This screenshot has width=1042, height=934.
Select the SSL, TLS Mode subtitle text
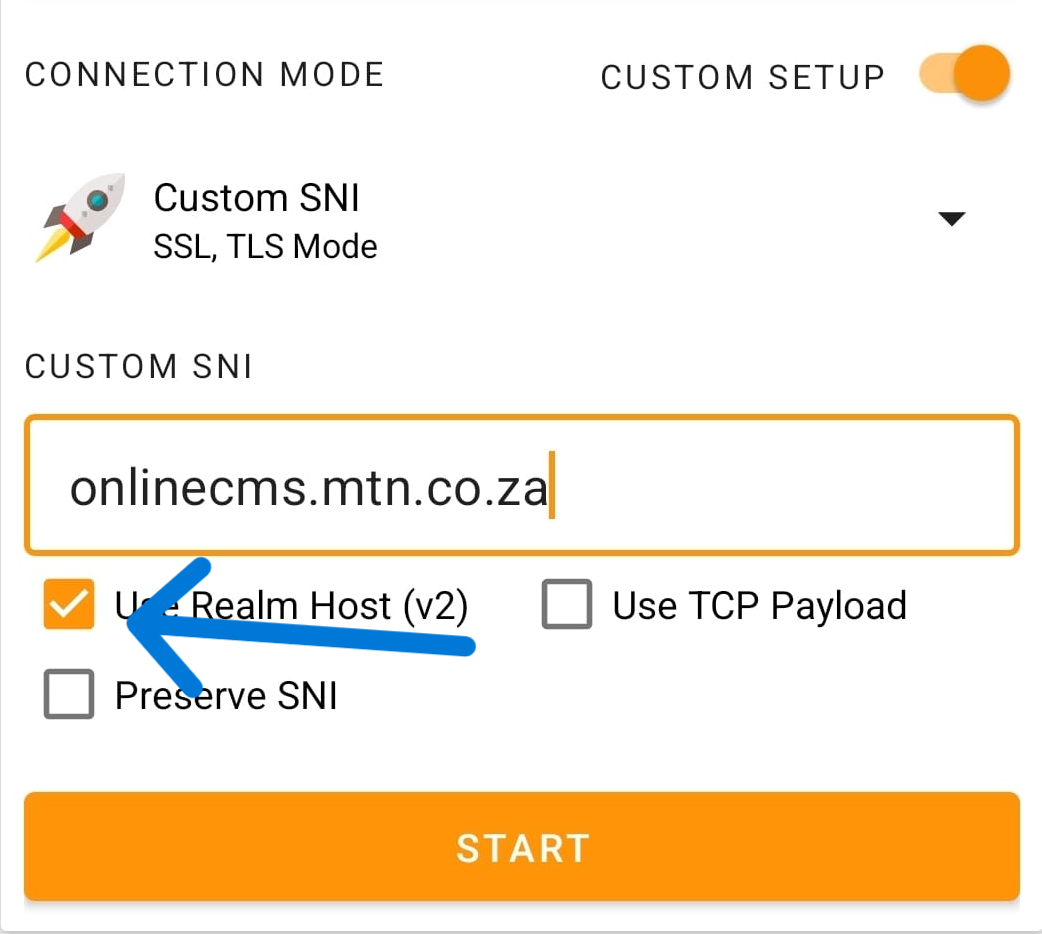(x=265, y=246)
